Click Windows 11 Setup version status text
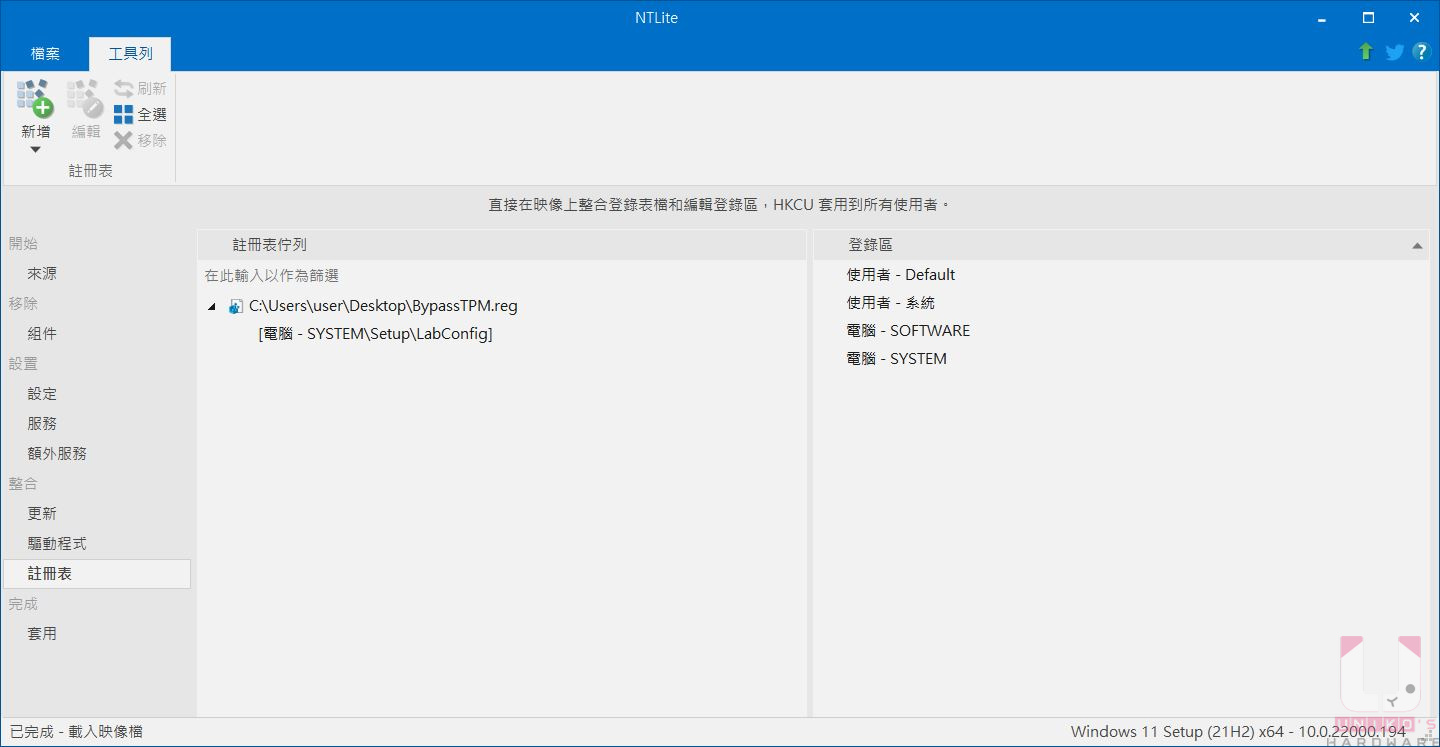1440x747 pixels. click(x=1238, y=732)
